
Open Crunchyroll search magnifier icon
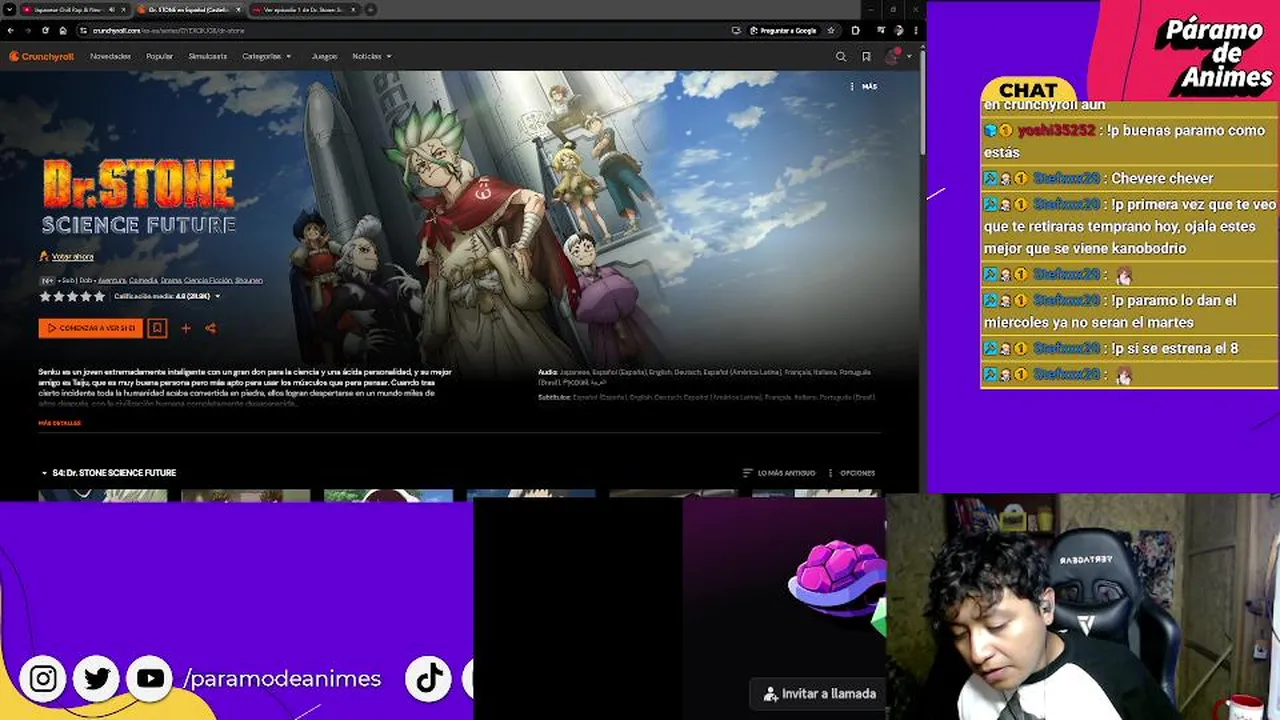tap(841, 57)
